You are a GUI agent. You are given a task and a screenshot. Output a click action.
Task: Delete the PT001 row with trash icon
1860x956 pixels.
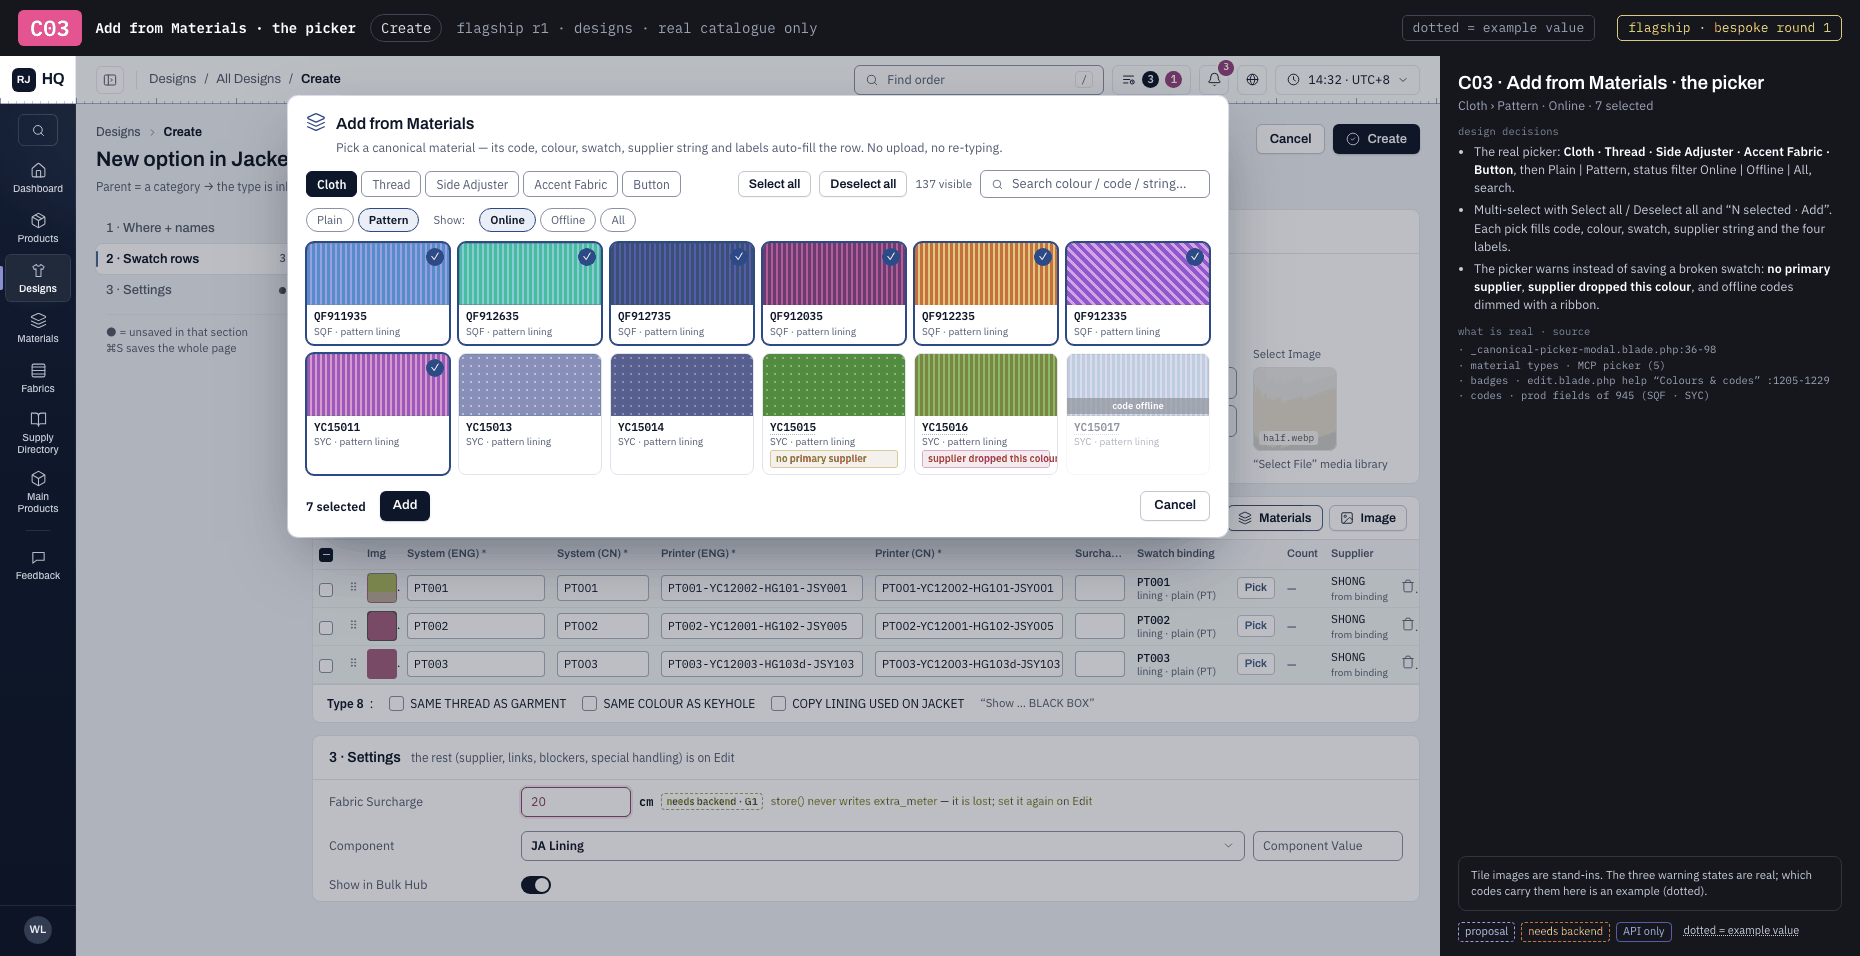[x=1408, y=587]
